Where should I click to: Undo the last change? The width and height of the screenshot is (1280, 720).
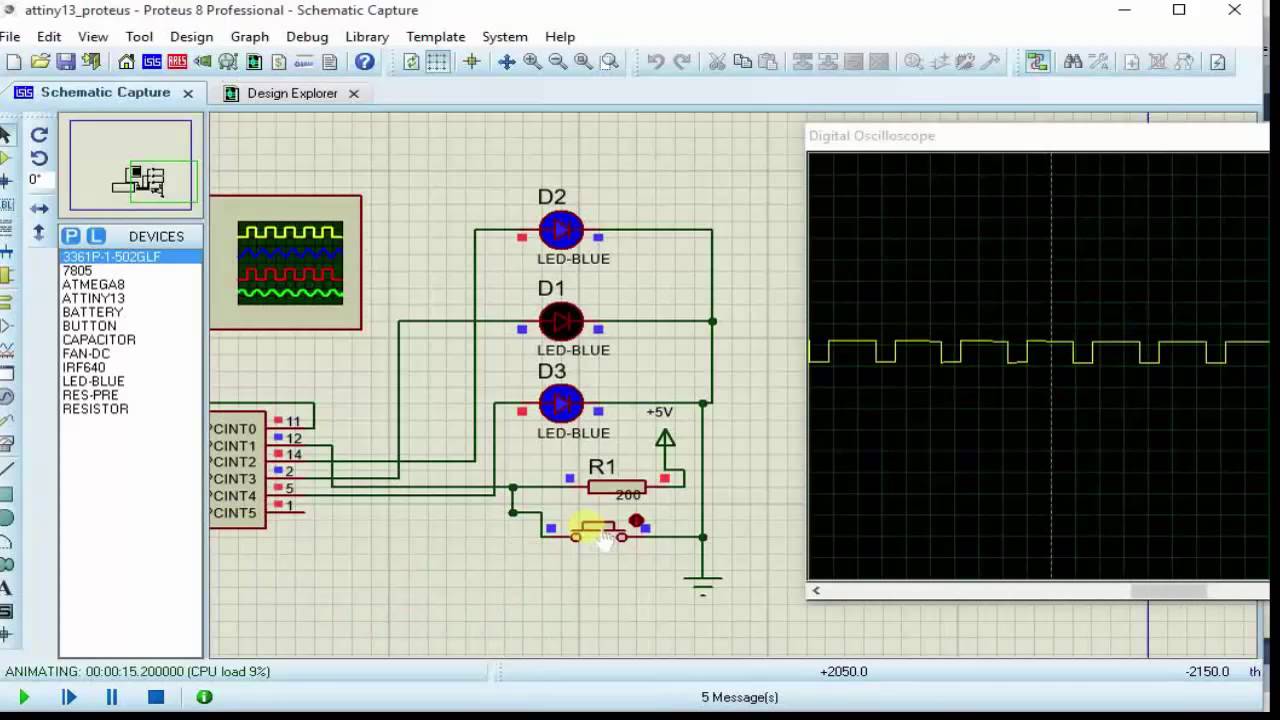[x=656, y=62]
